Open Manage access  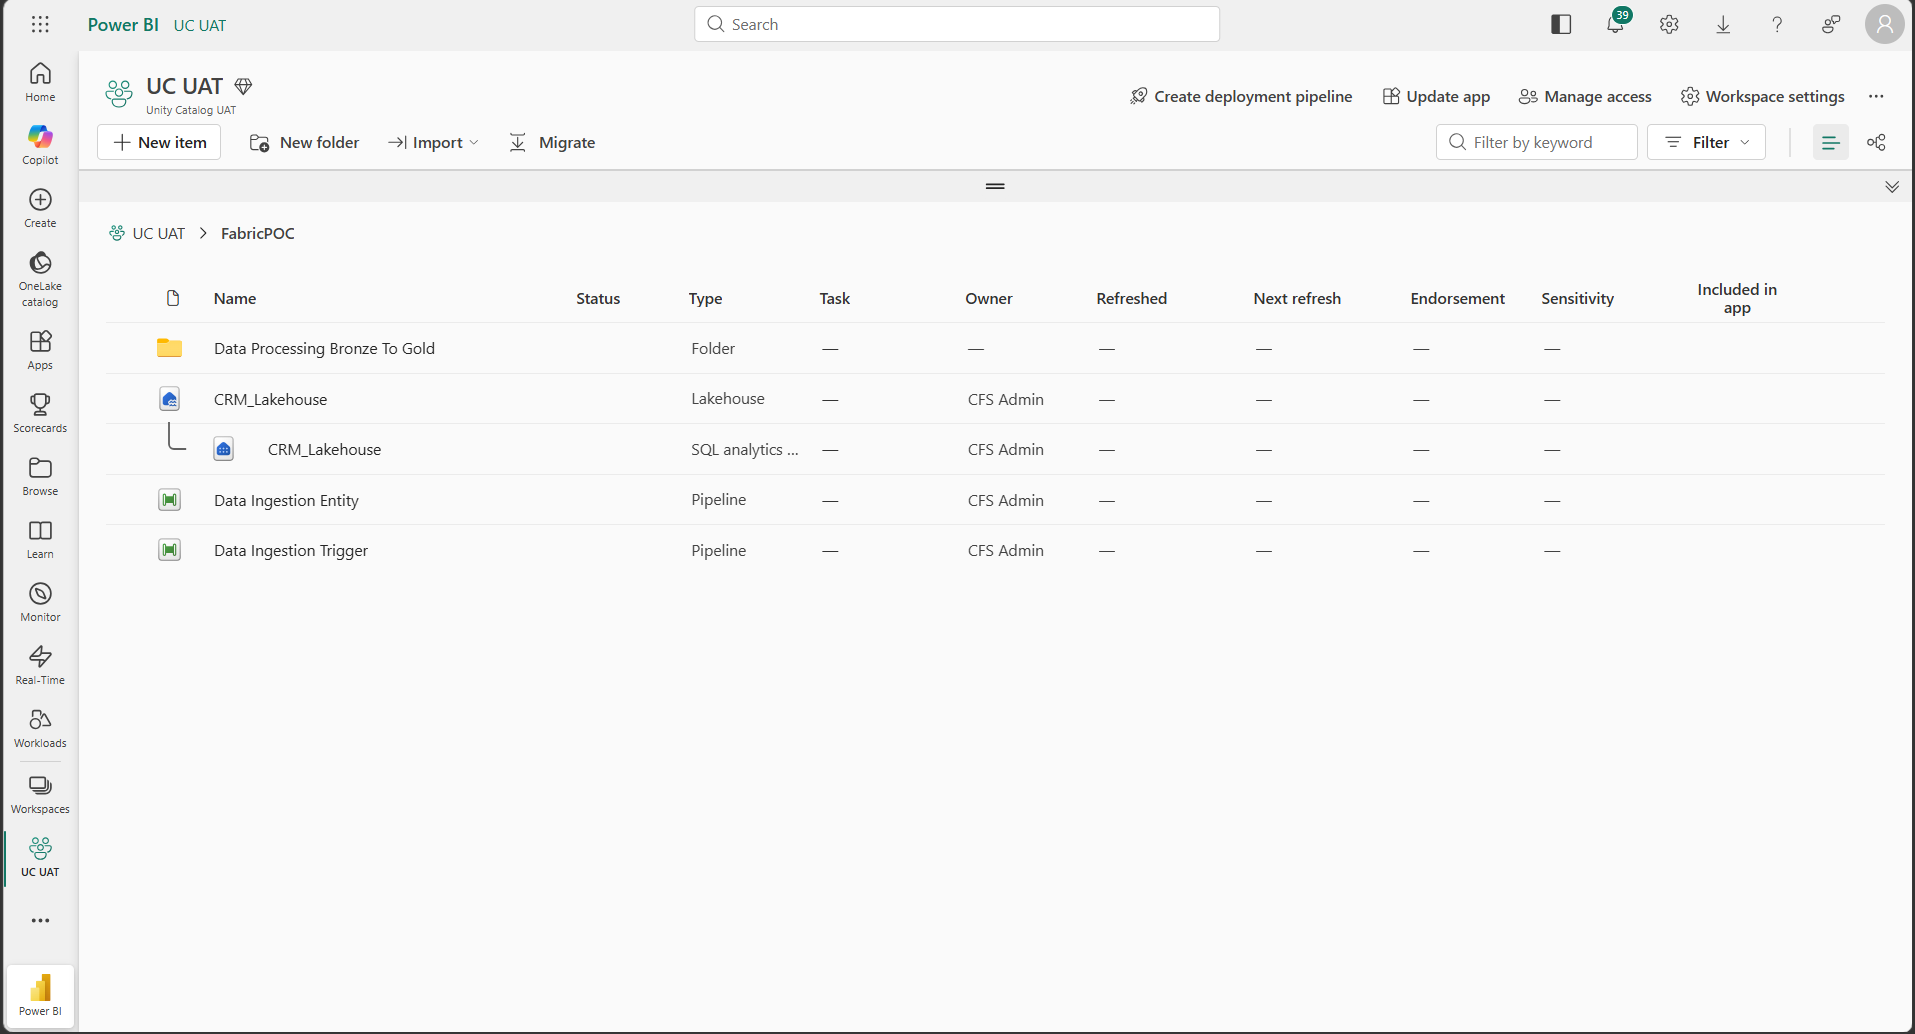1585,96
